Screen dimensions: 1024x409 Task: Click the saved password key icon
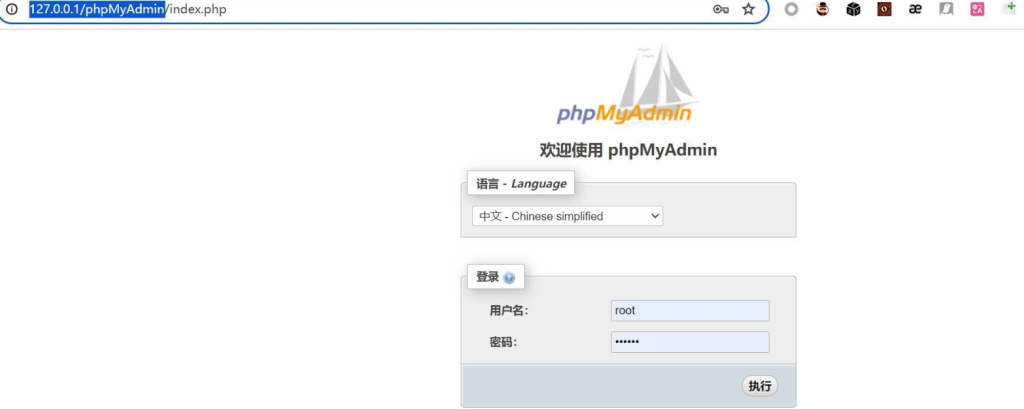coord(720,9)
